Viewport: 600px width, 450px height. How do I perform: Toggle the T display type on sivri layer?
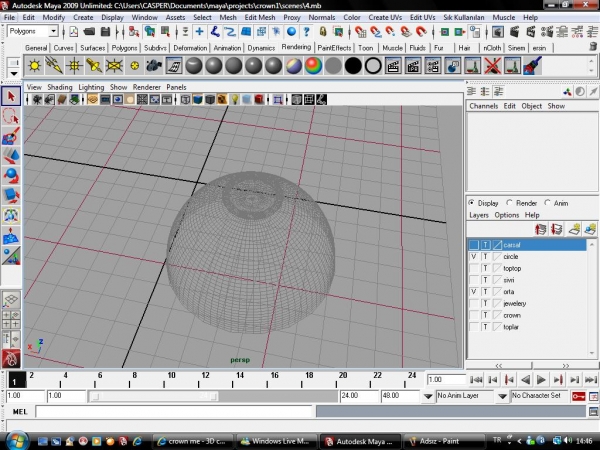tap(485, 280)
